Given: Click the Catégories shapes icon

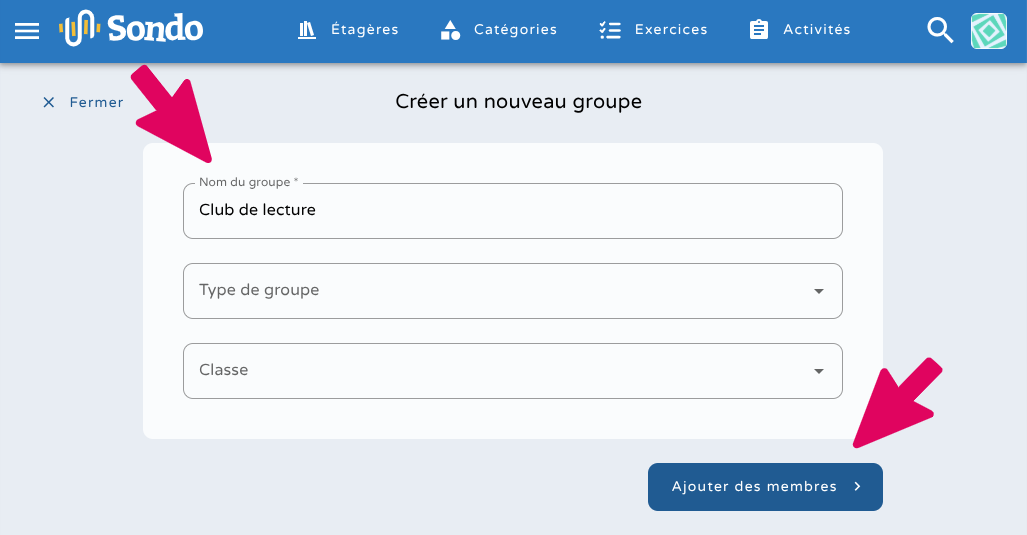Looking at the screenshot, I should click(x=450, y=30).
